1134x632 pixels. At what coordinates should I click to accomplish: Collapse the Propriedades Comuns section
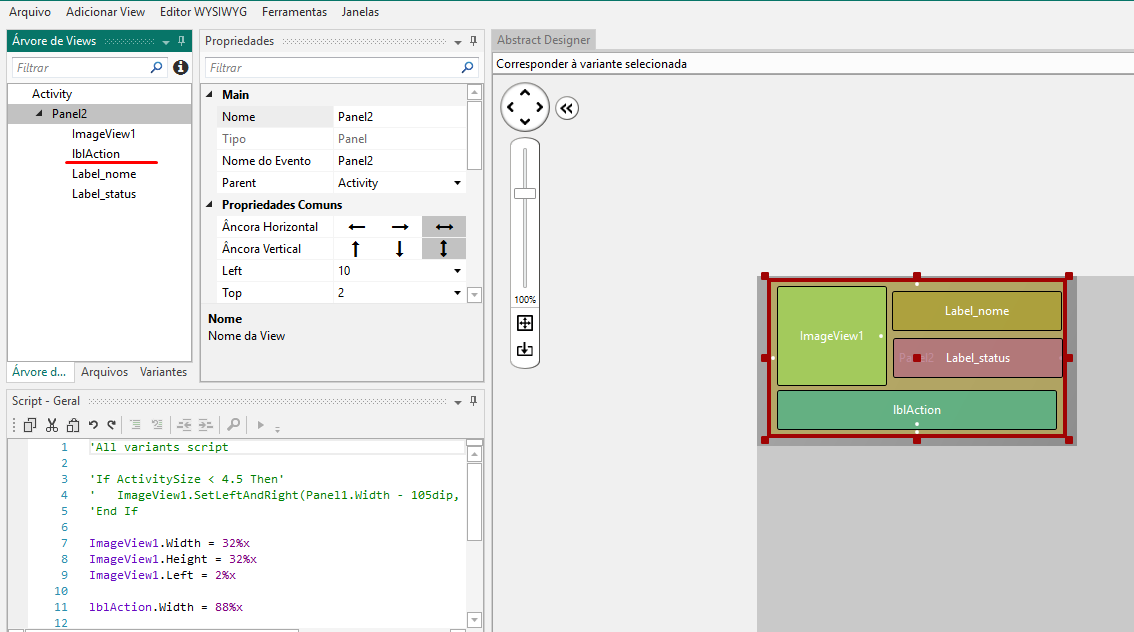[210, 205]
